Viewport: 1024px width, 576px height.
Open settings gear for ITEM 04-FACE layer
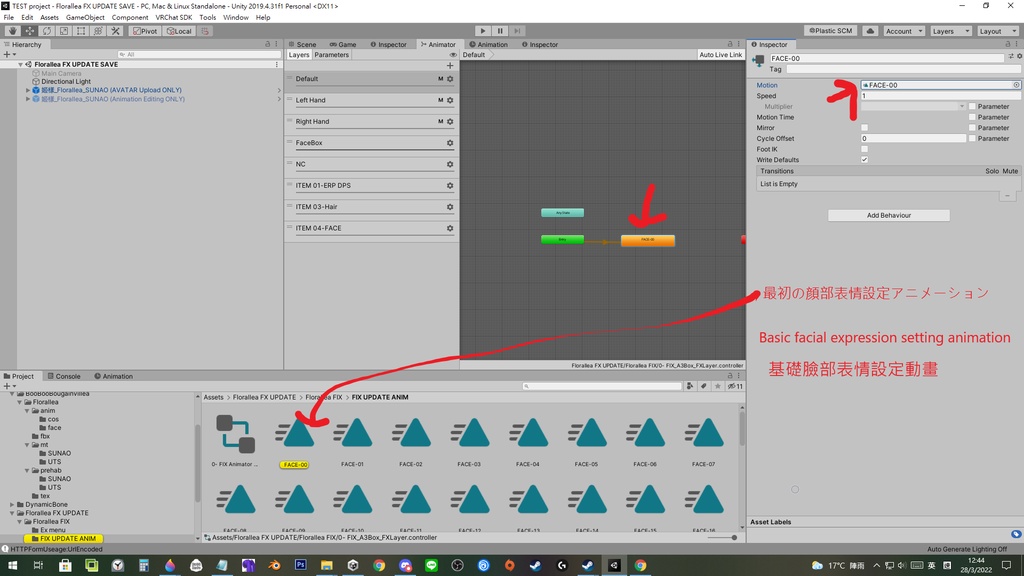(x=450, y=229)
